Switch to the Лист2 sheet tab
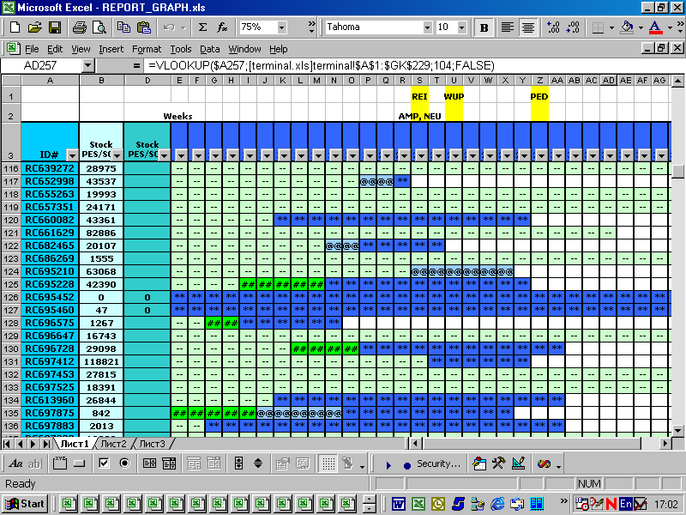686x515 pixels. 113,444
